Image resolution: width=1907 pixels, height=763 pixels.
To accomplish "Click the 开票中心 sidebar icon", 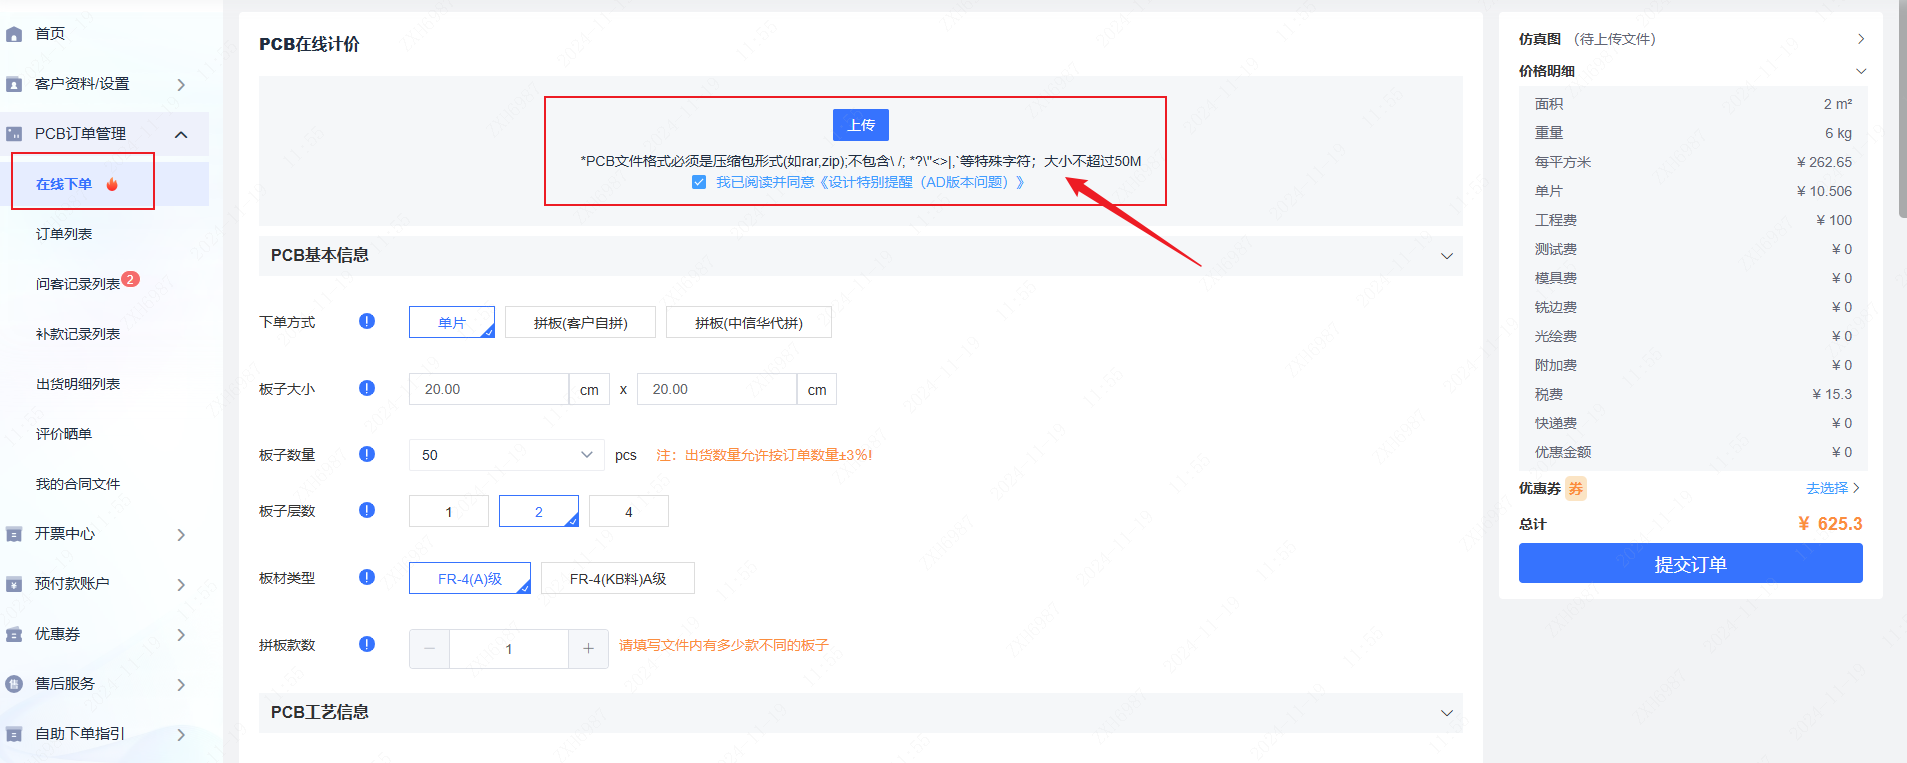I will (x=14, y=534).
